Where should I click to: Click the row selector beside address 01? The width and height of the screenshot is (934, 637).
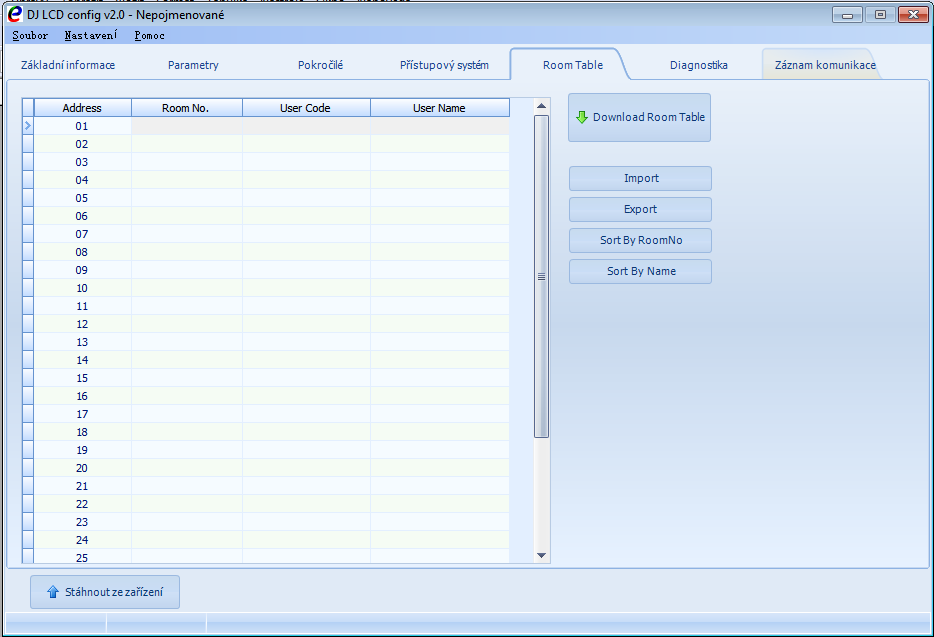click(28, 126)
